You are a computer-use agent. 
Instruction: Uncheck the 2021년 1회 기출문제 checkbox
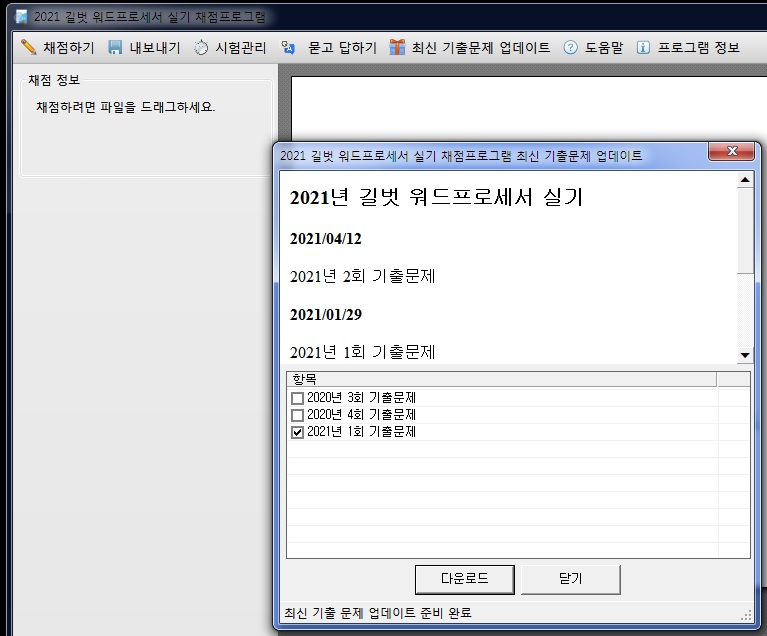[x=297, y=432]
